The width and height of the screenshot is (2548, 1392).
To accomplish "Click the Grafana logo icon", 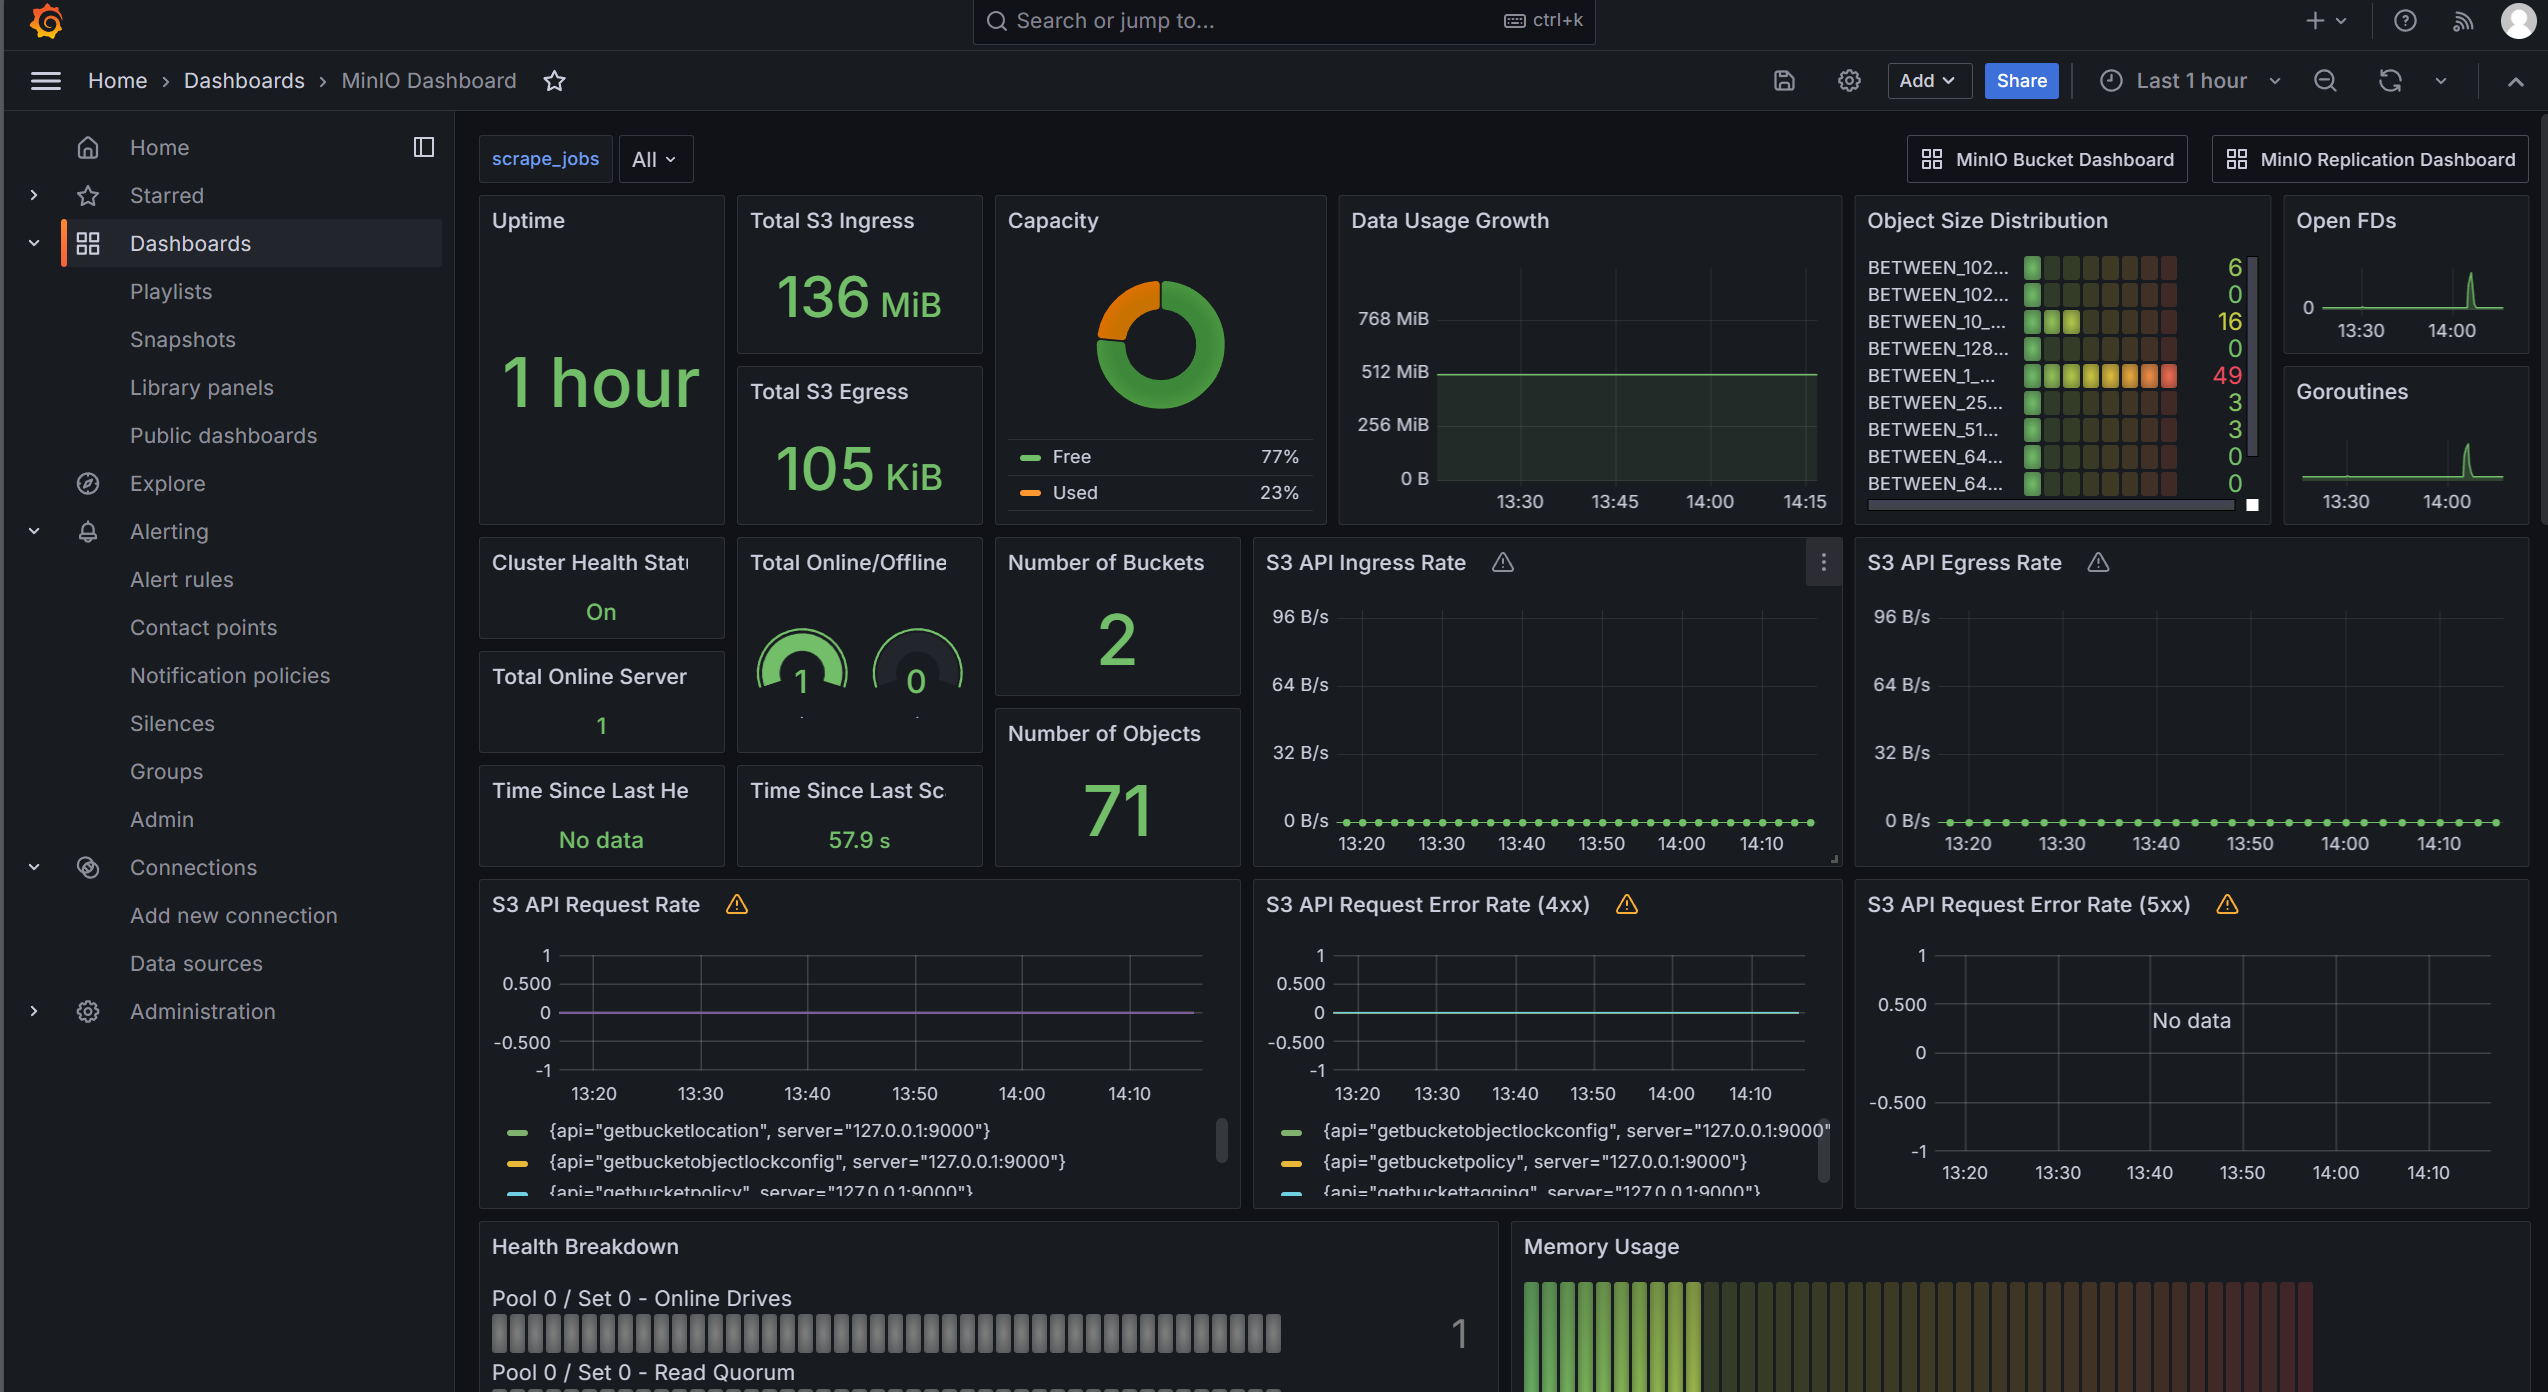I will click(x=46, y=21).
